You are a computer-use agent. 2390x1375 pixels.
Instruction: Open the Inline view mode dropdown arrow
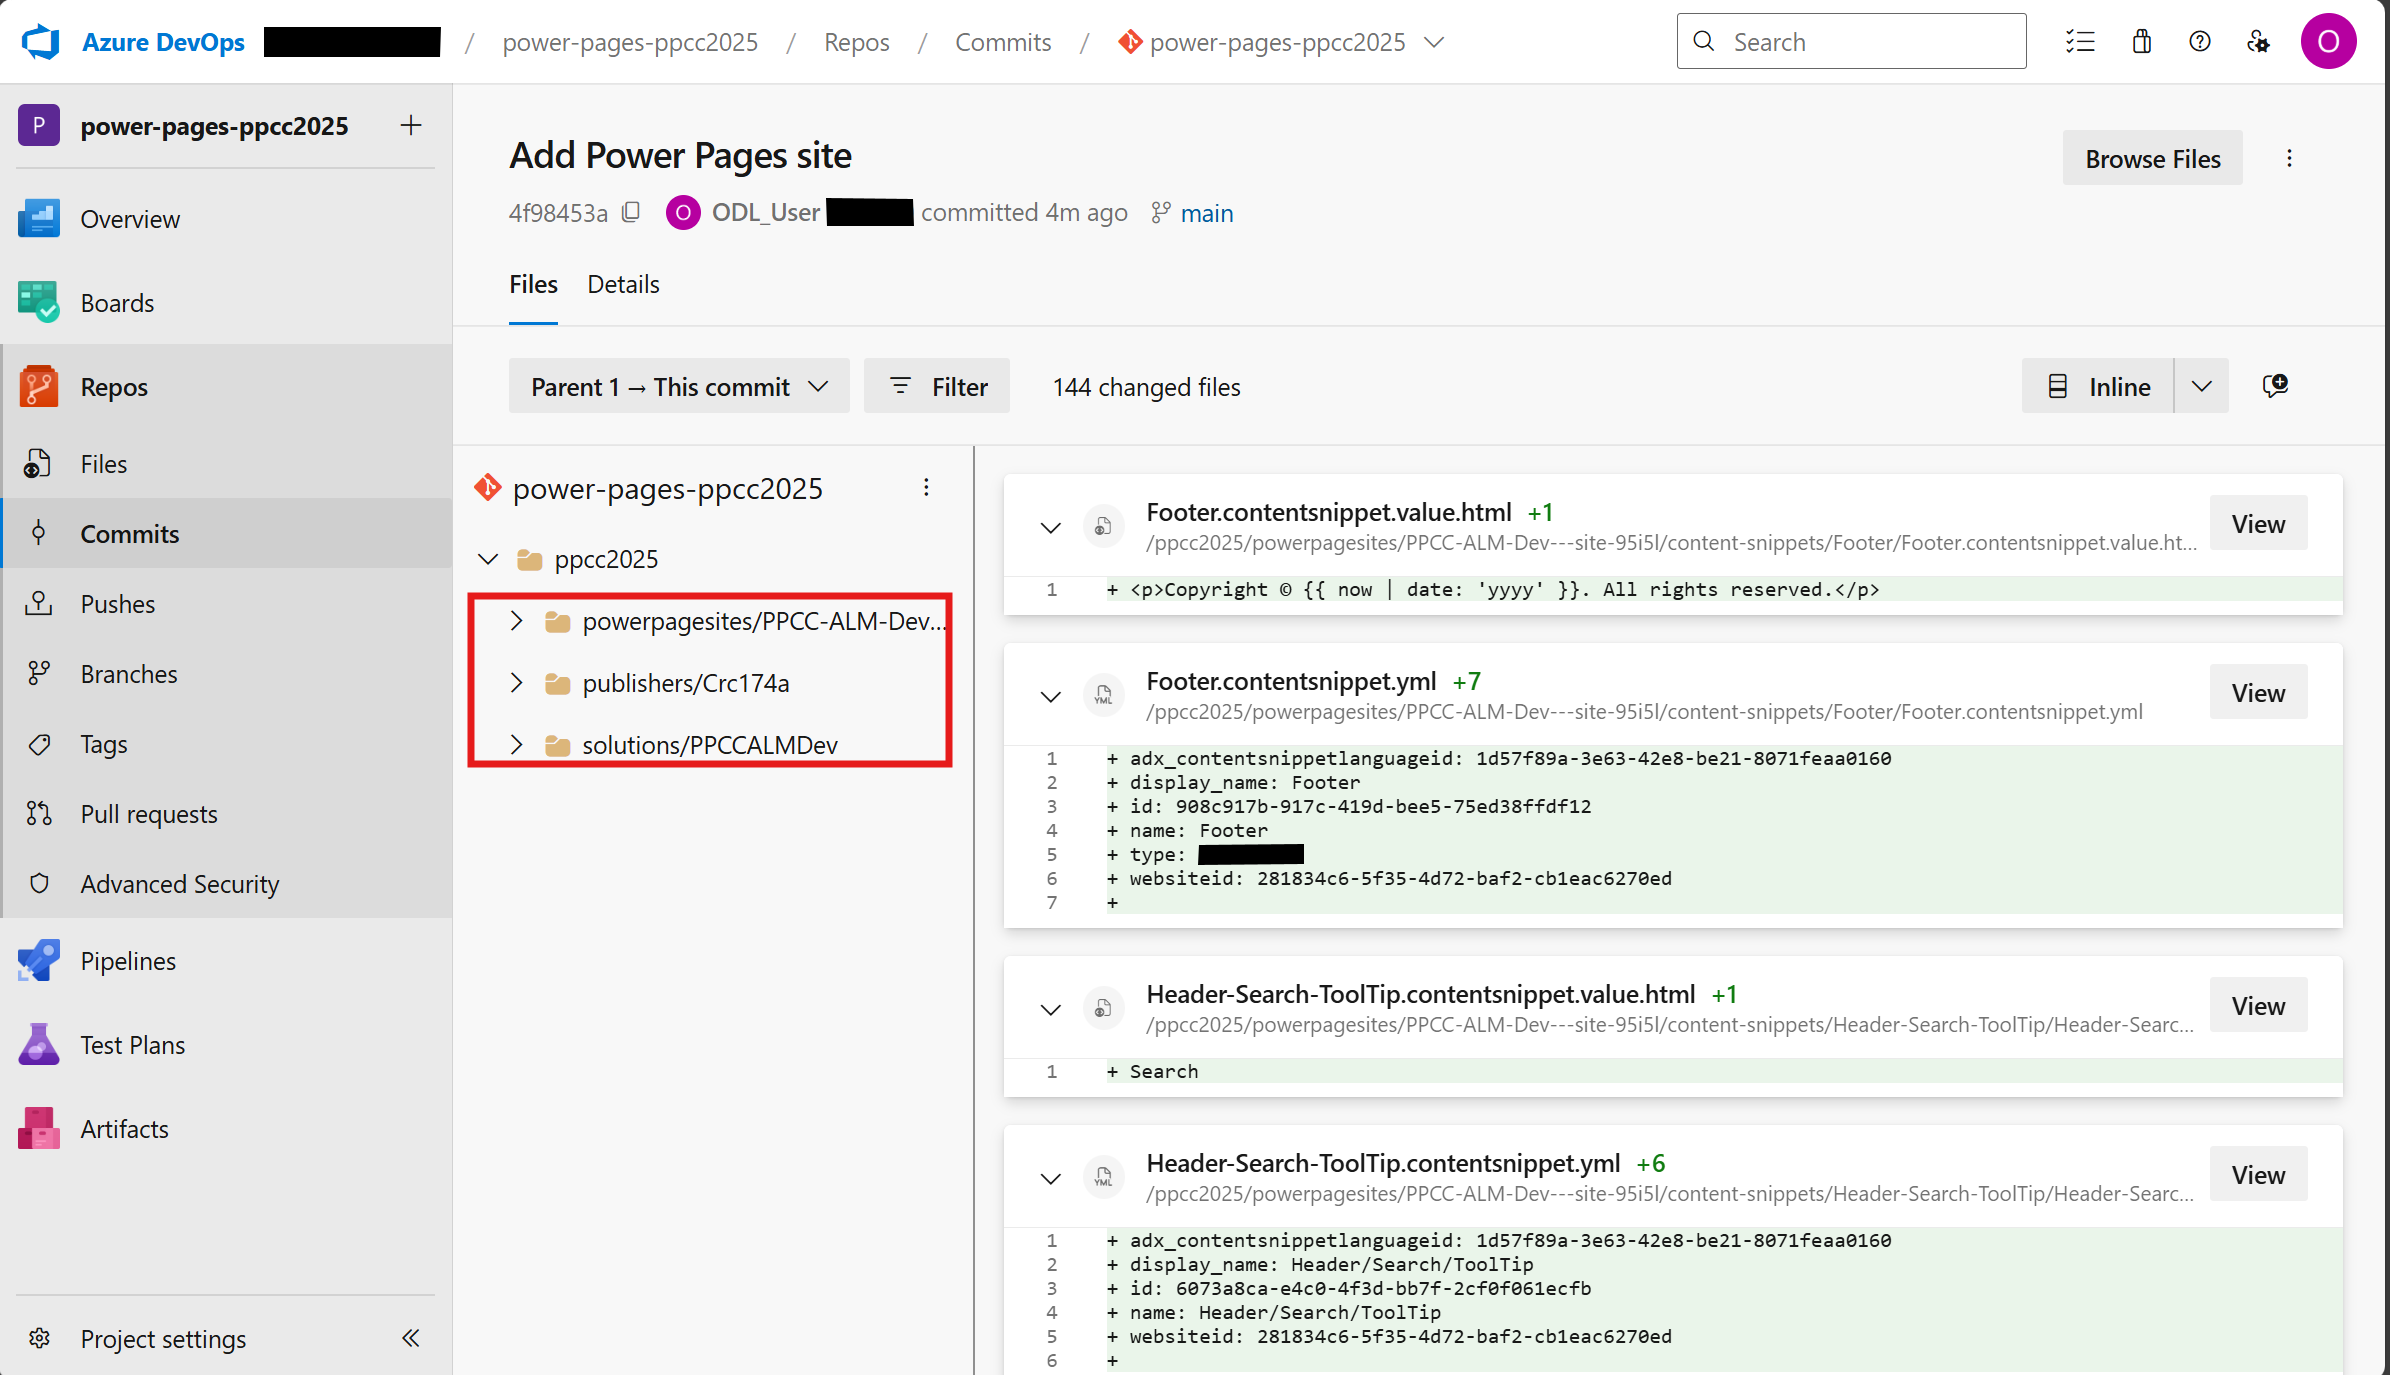click(x=2201, y=387)
